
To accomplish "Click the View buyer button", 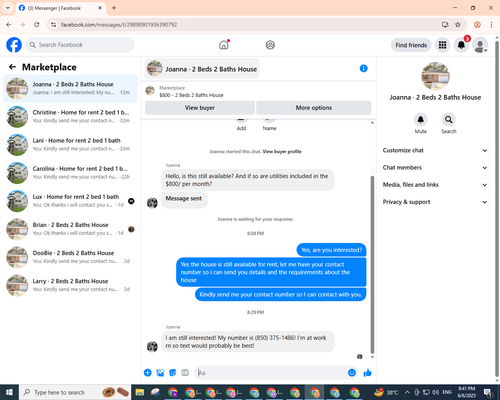I will tap(200, 108).
